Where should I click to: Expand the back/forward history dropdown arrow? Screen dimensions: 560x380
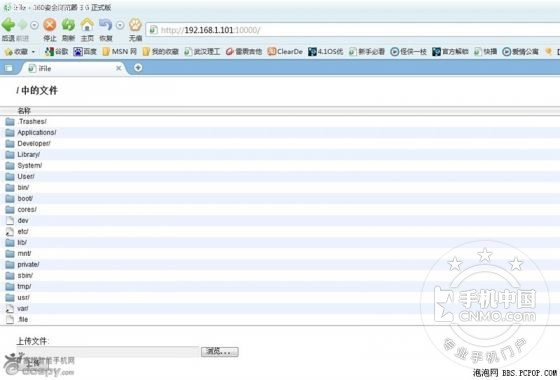[x=34, y=25]
